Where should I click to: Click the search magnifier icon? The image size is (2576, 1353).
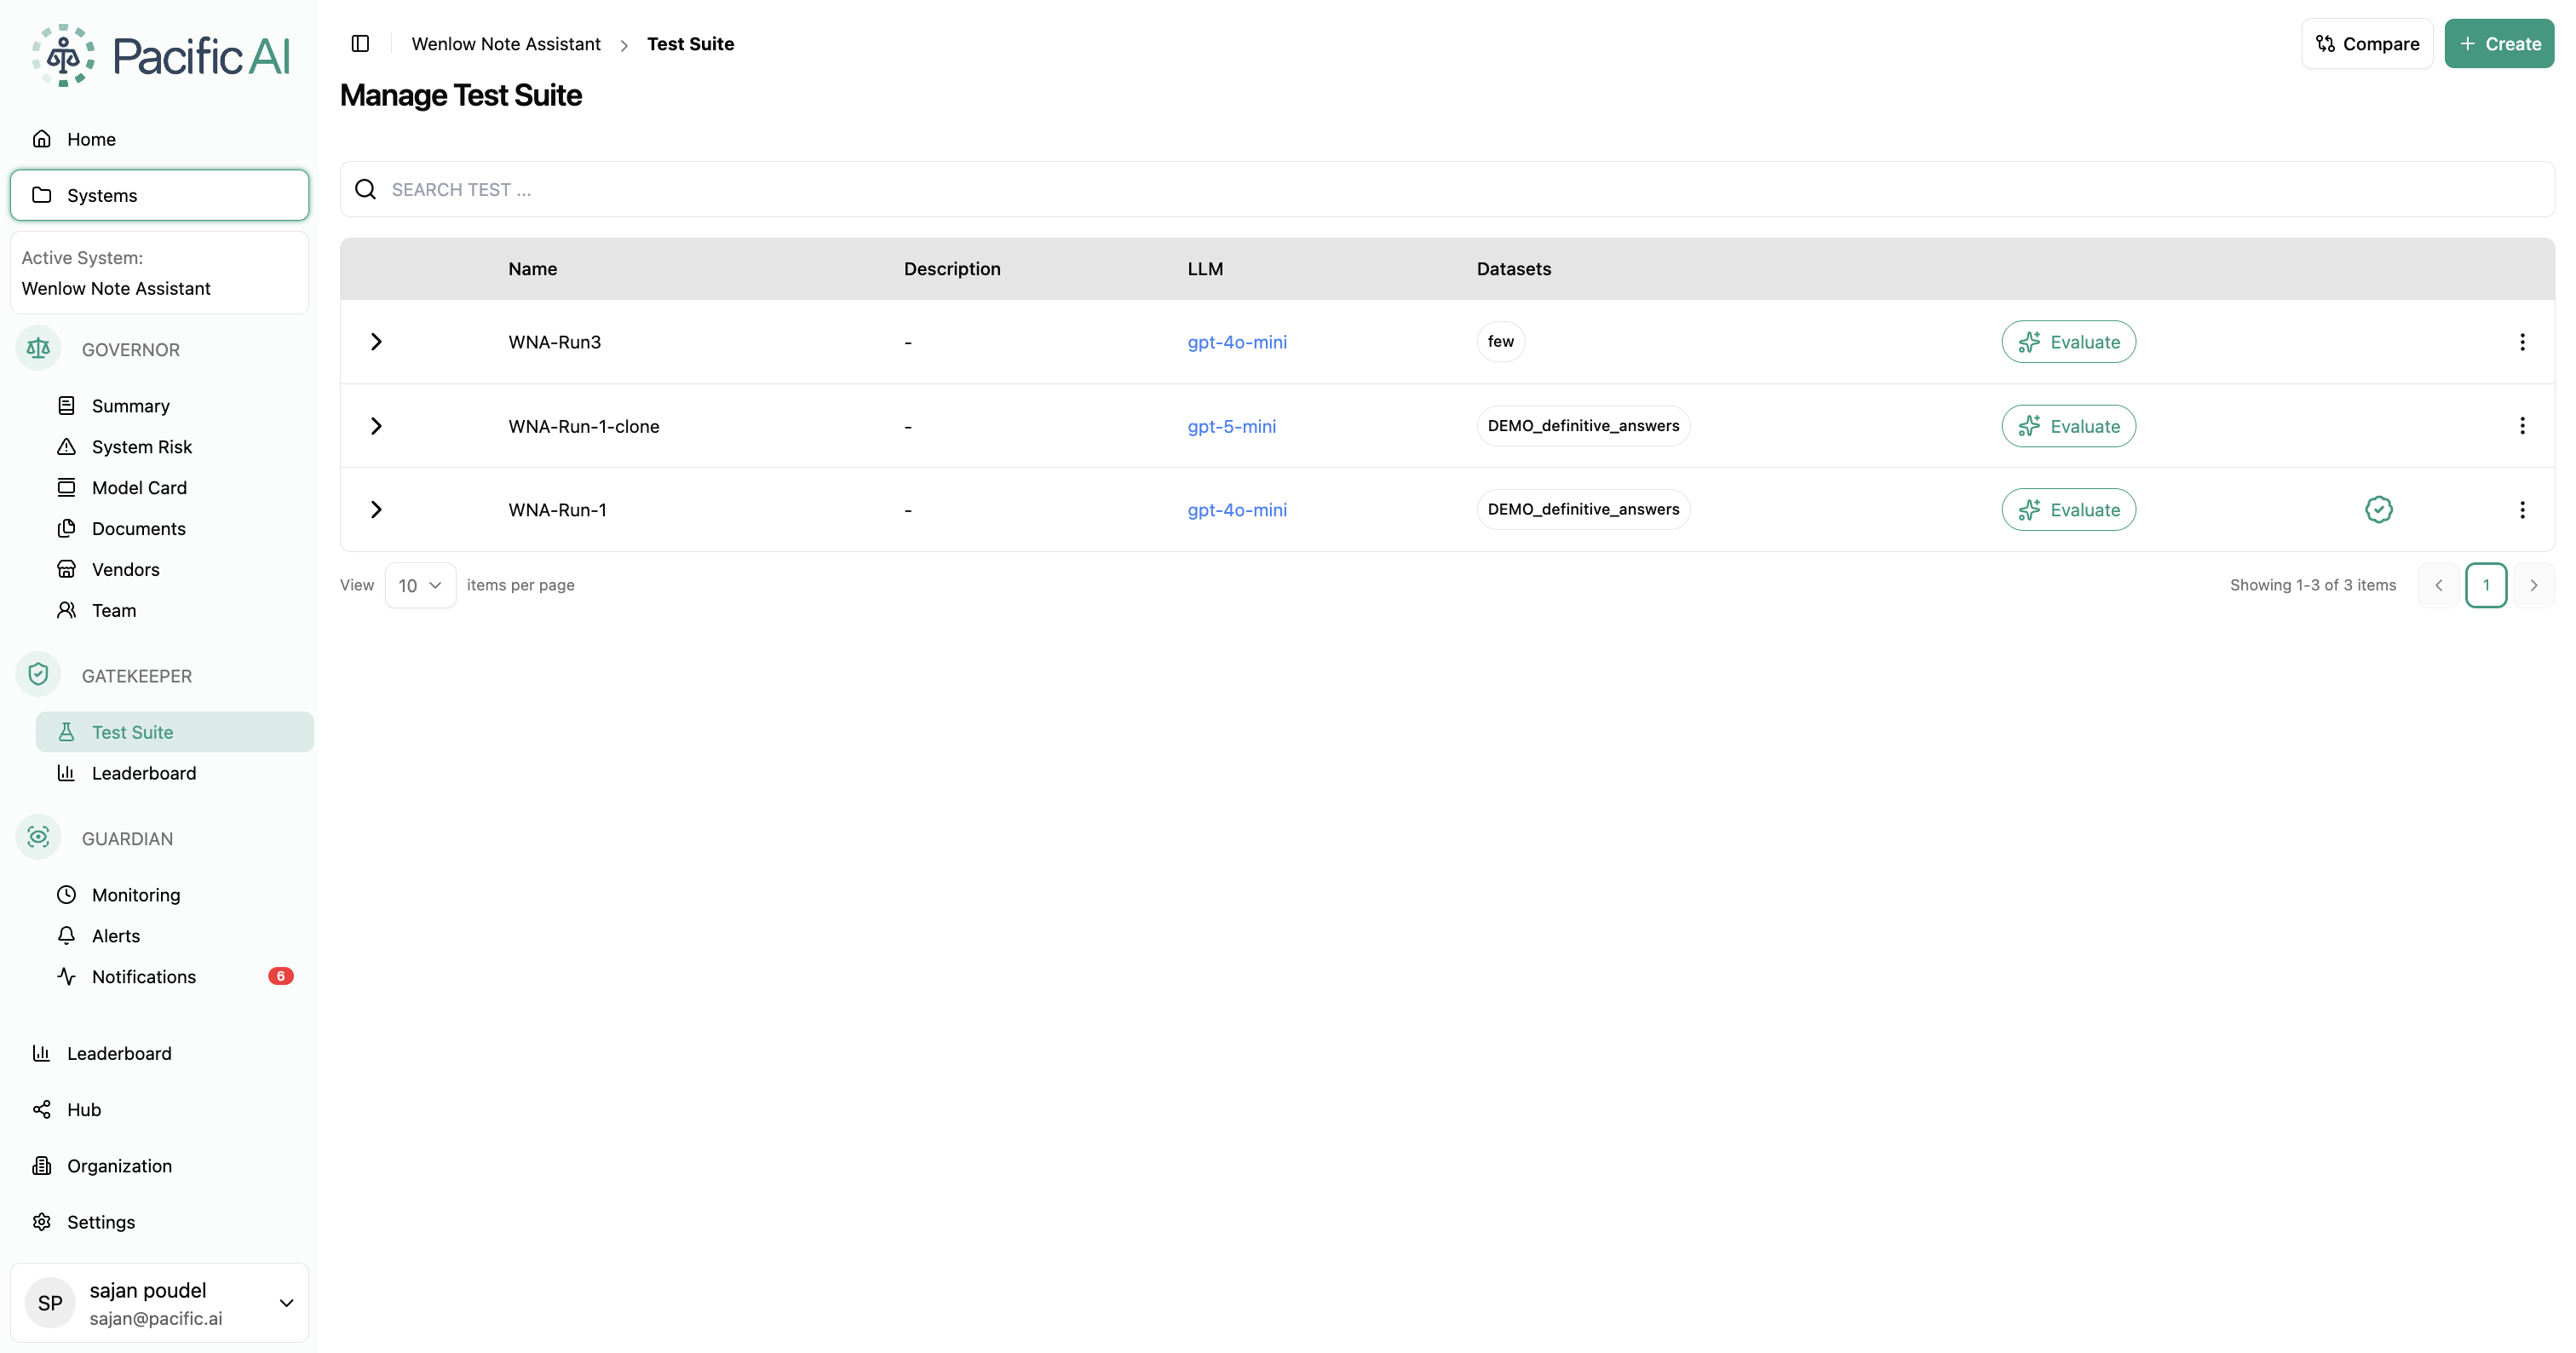(366, 189)
